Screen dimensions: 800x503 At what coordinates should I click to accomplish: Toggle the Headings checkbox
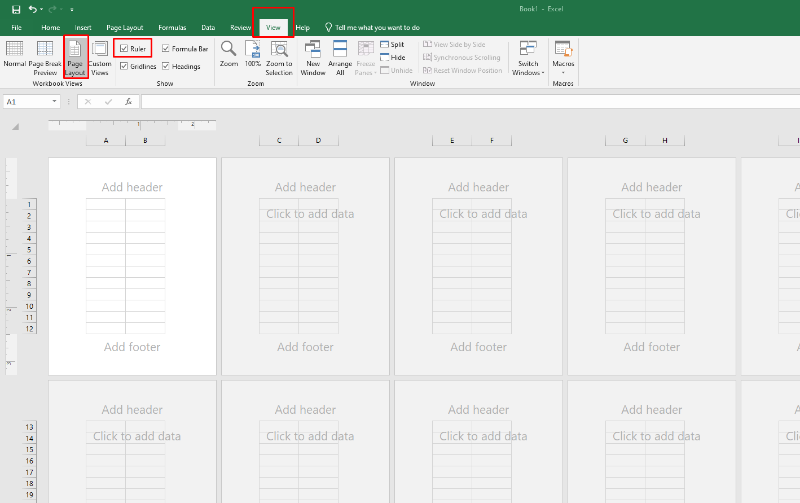166,66
